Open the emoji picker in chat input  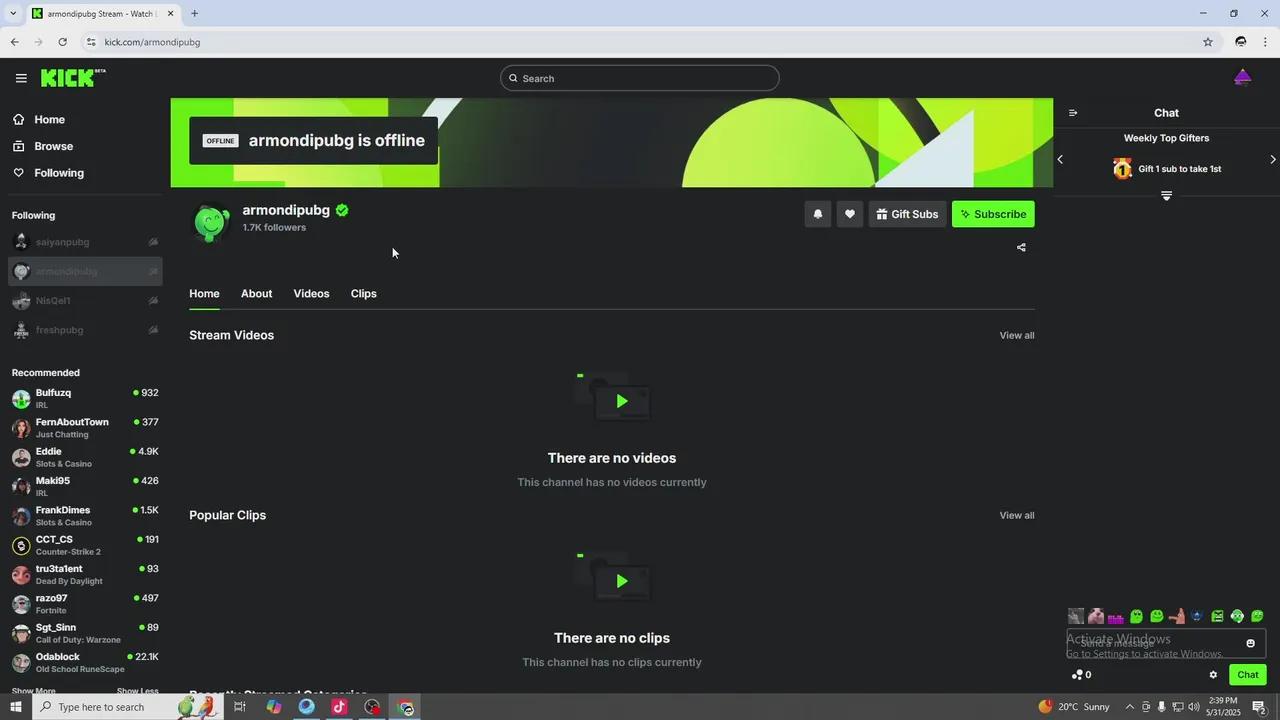tap(1250, 643)
